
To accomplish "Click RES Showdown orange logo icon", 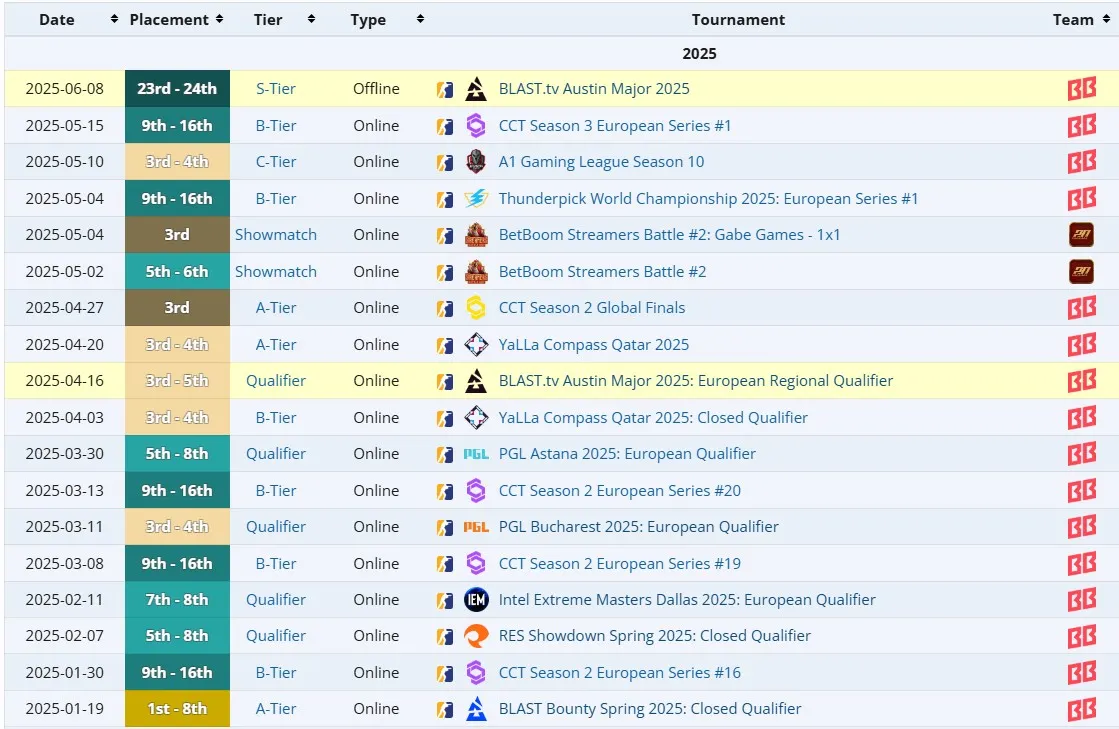I will point(476,636).
